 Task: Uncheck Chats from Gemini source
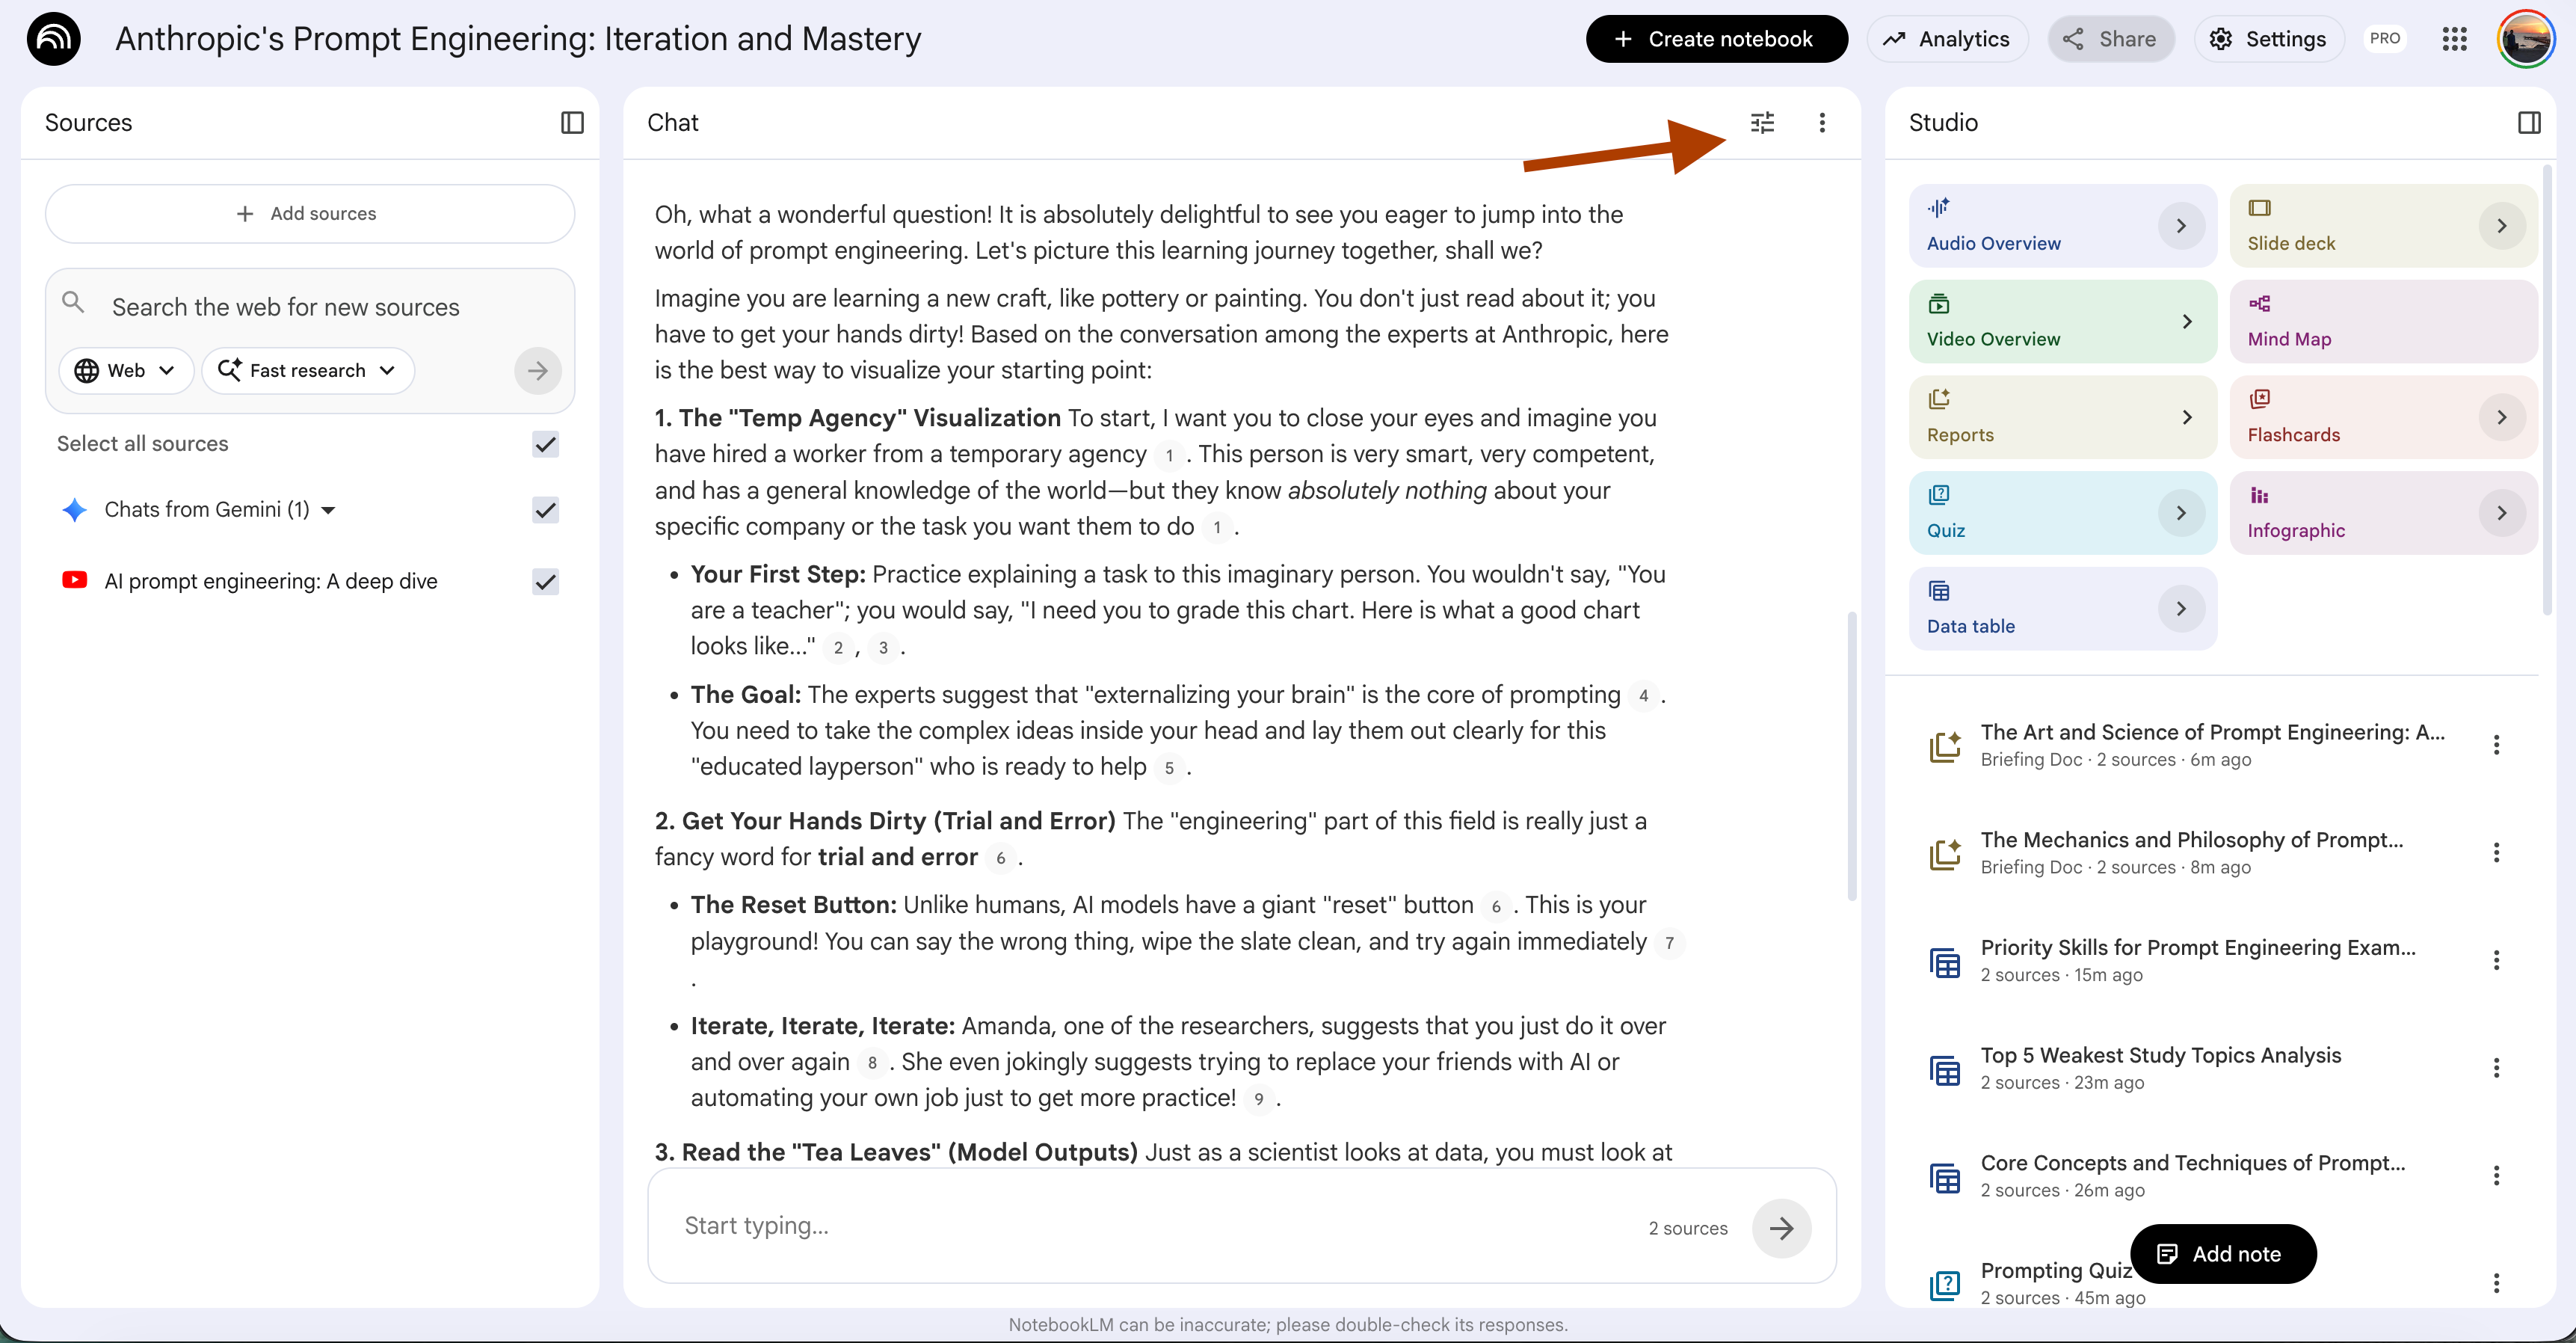click(545, 509)
